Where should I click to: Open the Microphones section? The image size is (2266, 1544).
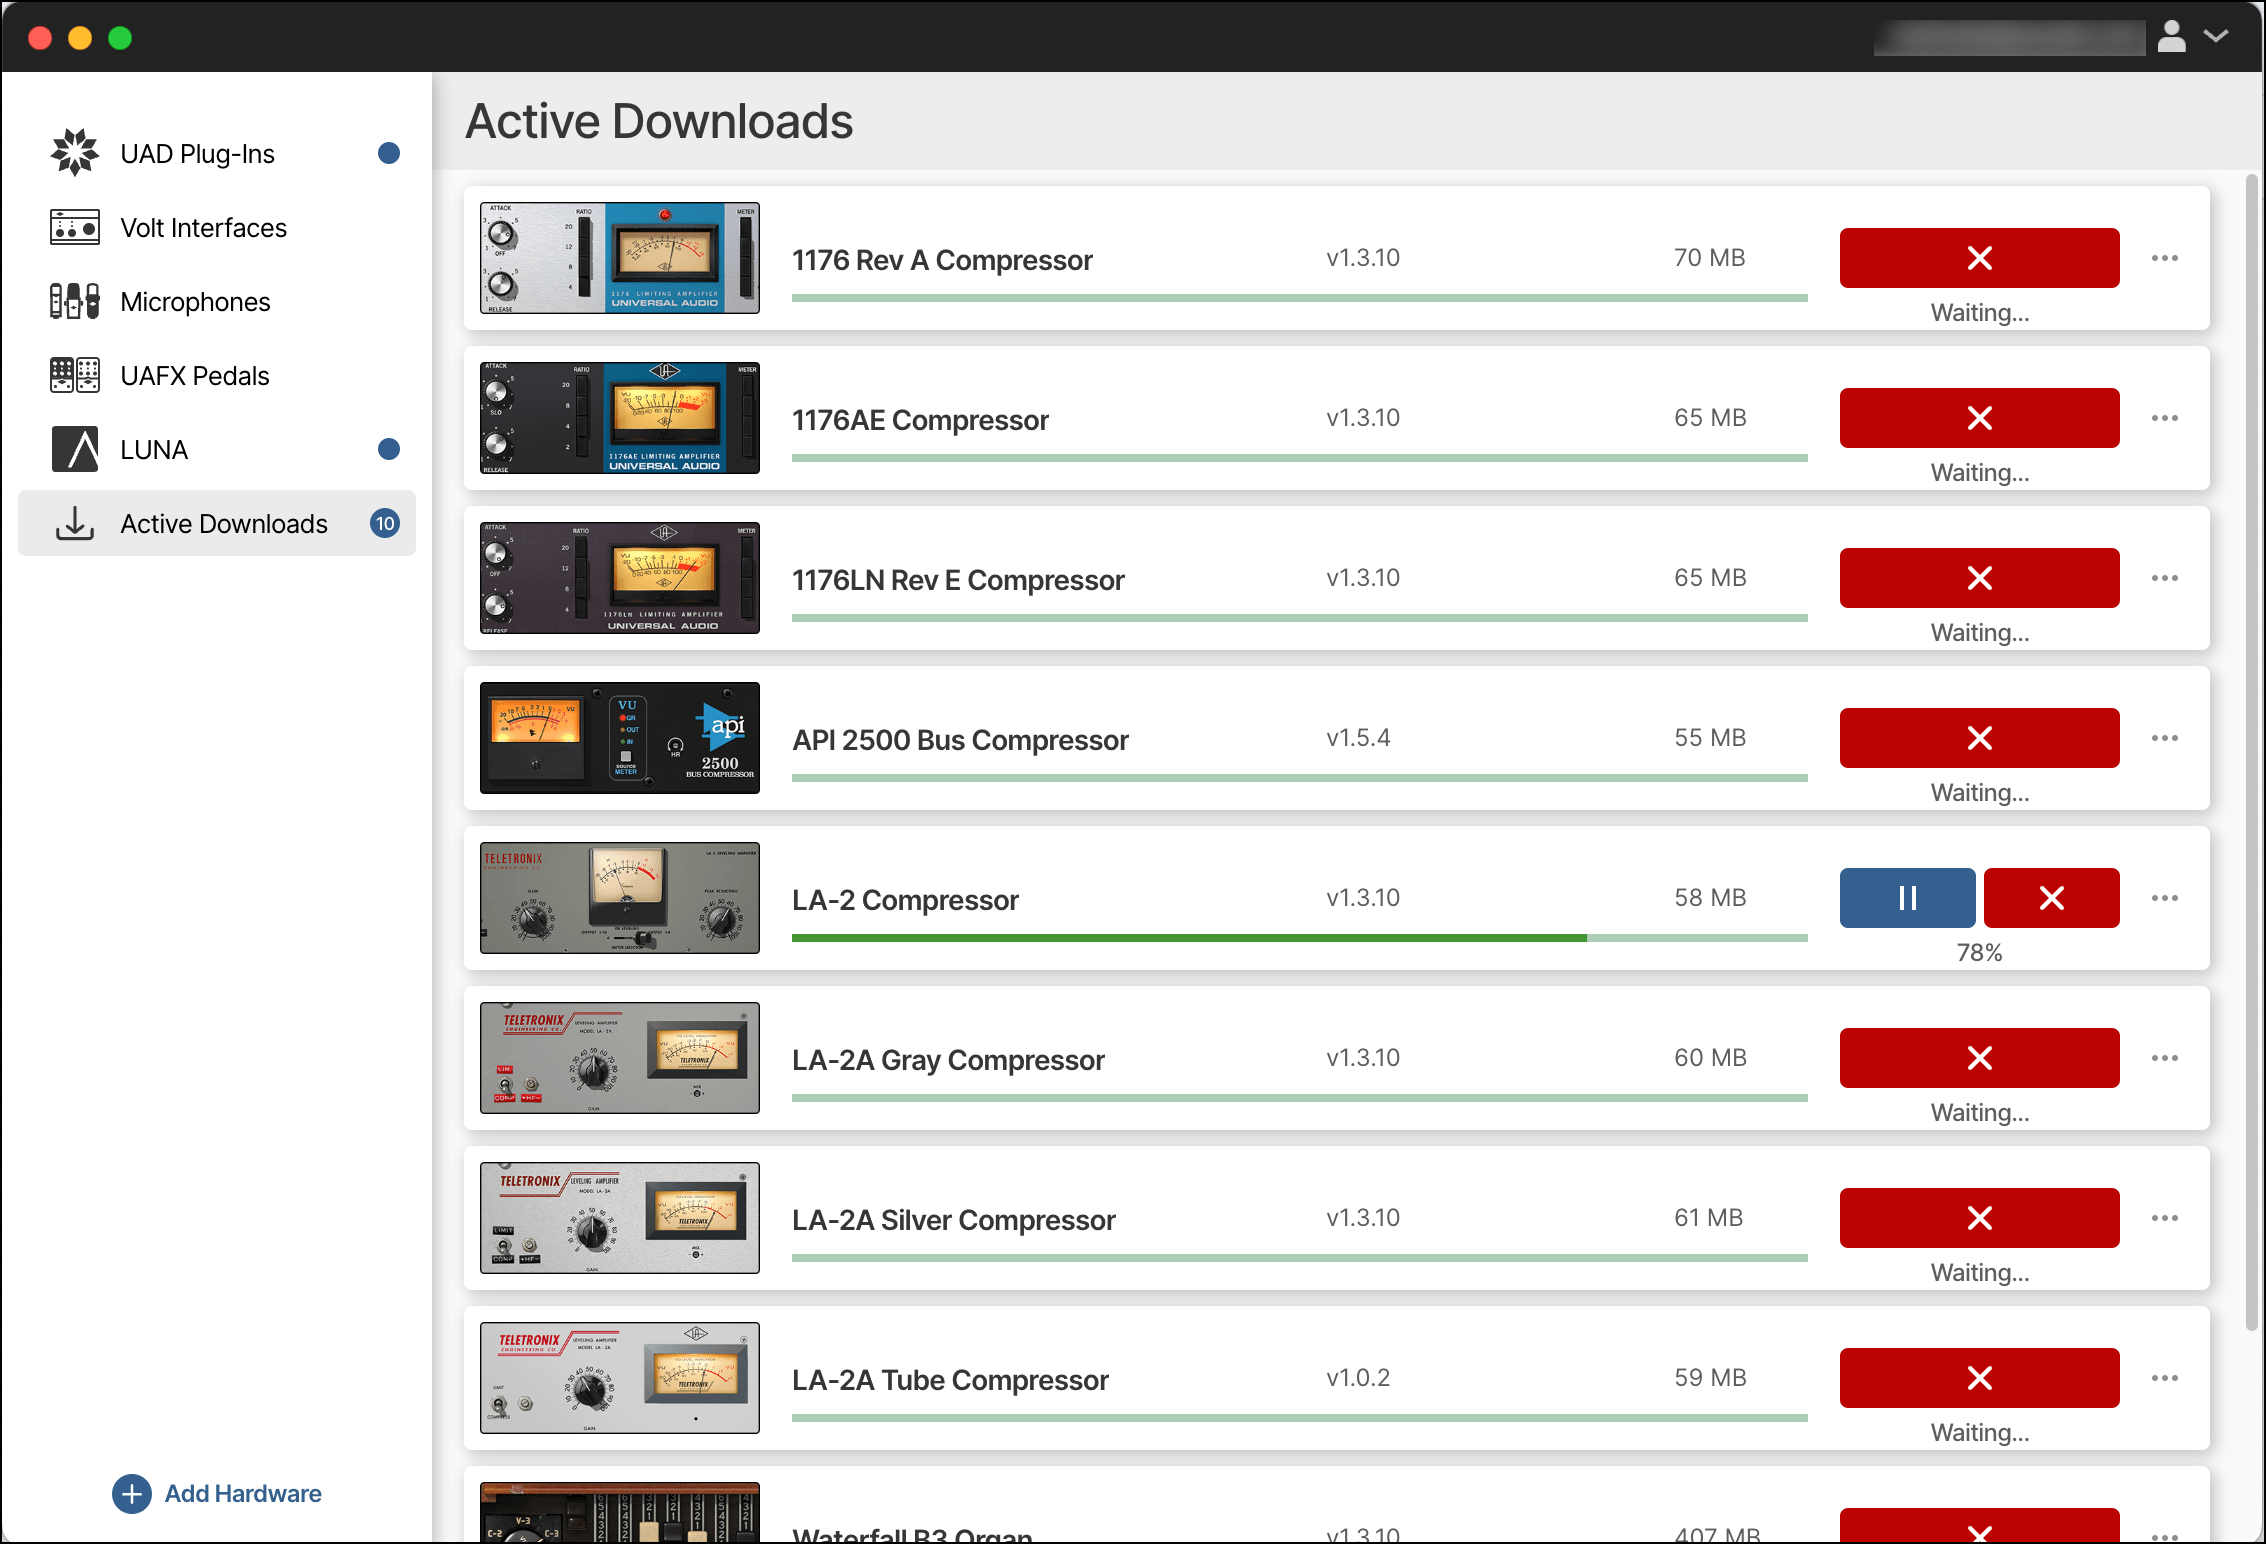click(x=195, y=301)
